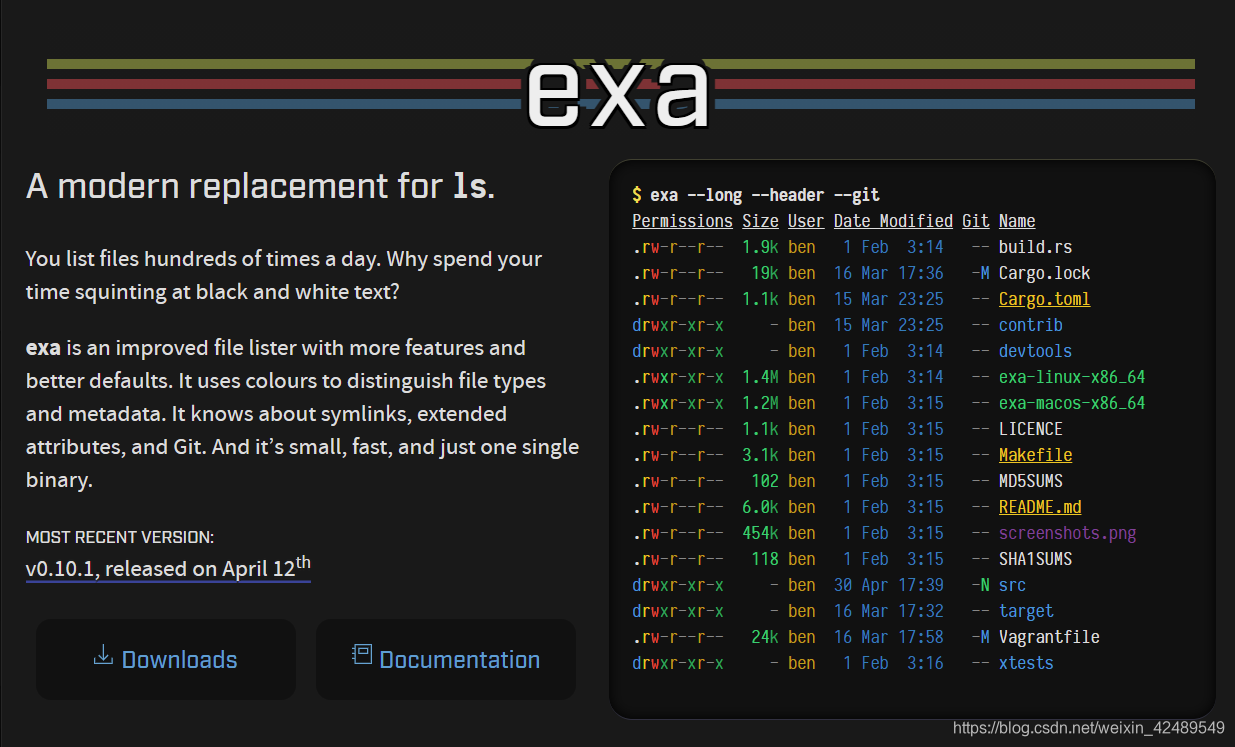Click the 'User' column header
Screen dimensions: 1235x747
click(x=806, y=221)
